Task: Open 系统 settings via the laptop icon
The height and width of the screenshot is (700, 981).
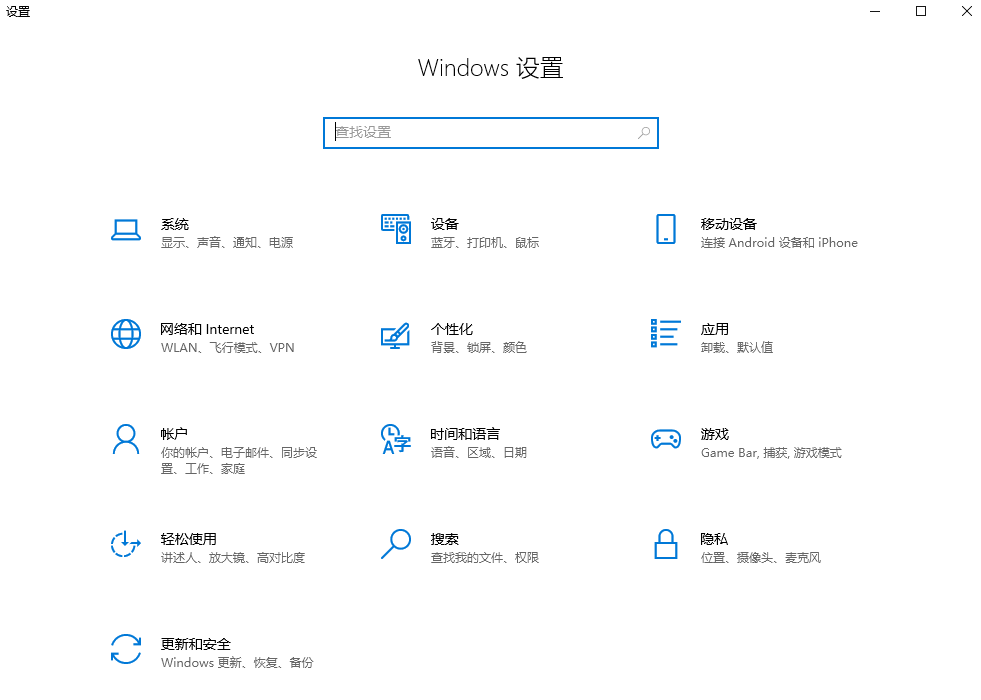Action: (x=126, y=228)
